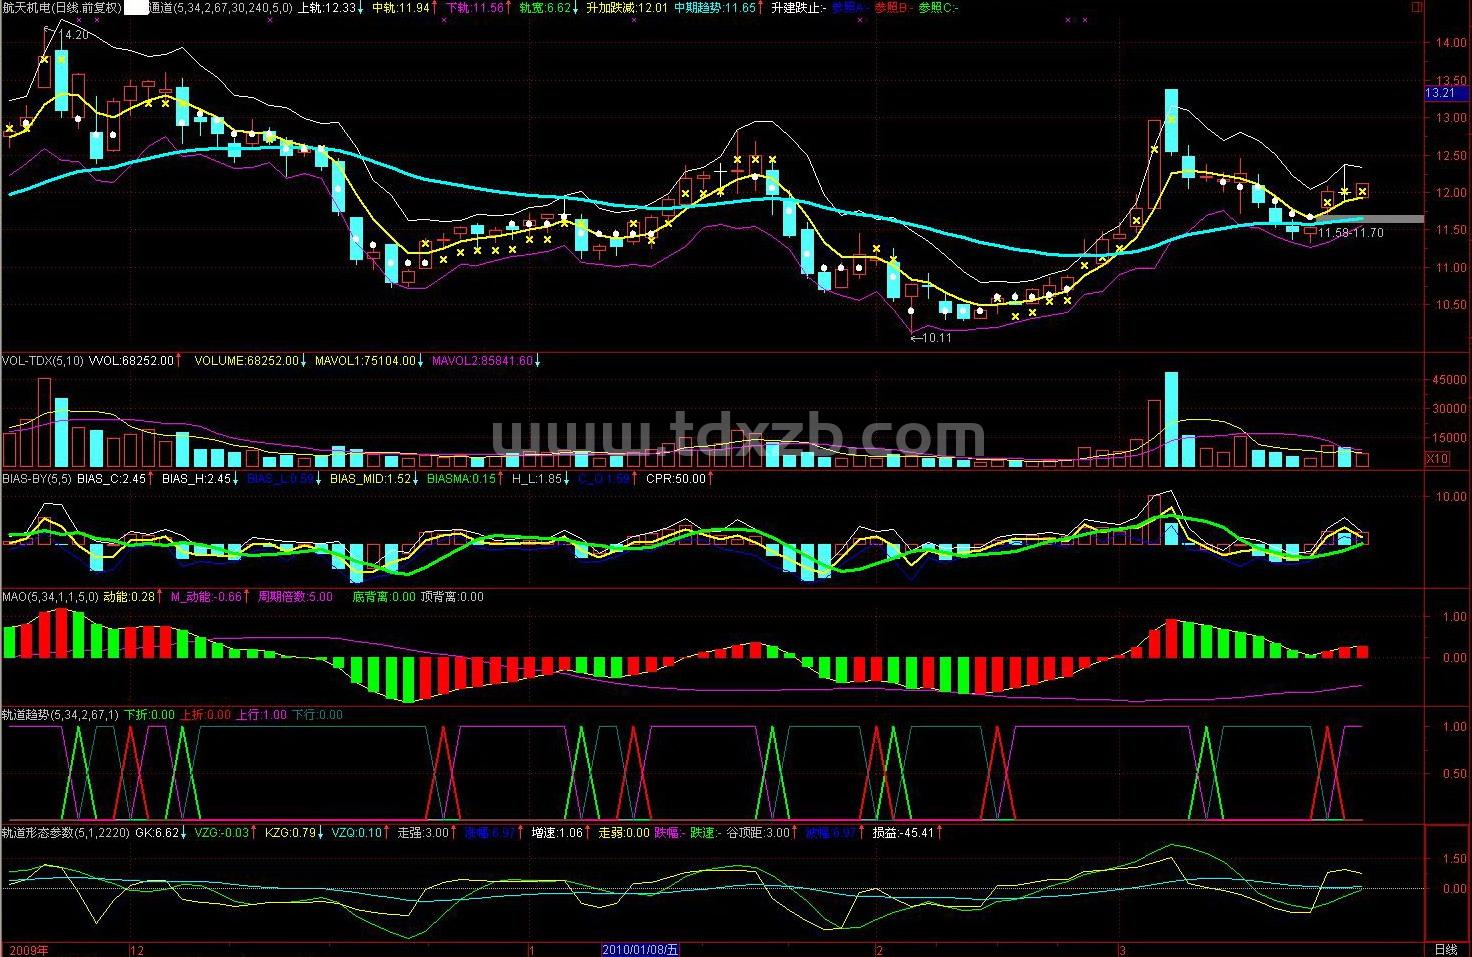Click the 轨道形态参数(5,1,2220) indicator name
Viewport: 1472px width, 957px height.
tap(65, 833)
